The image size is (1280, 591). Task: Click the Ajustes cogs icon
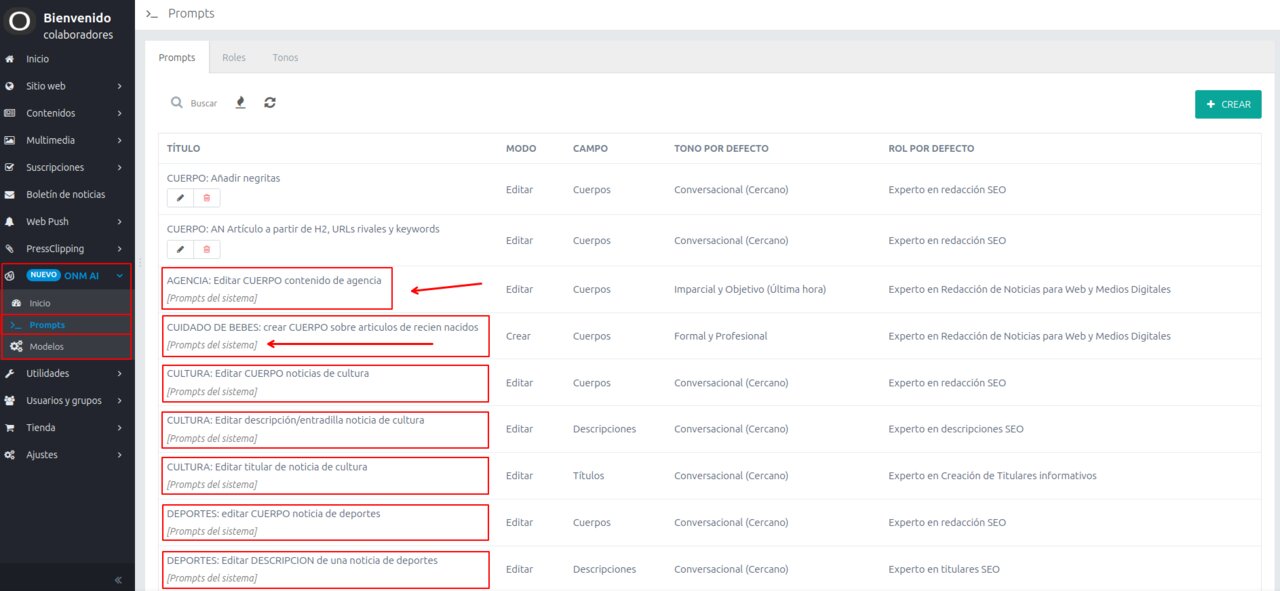point(10,454)
